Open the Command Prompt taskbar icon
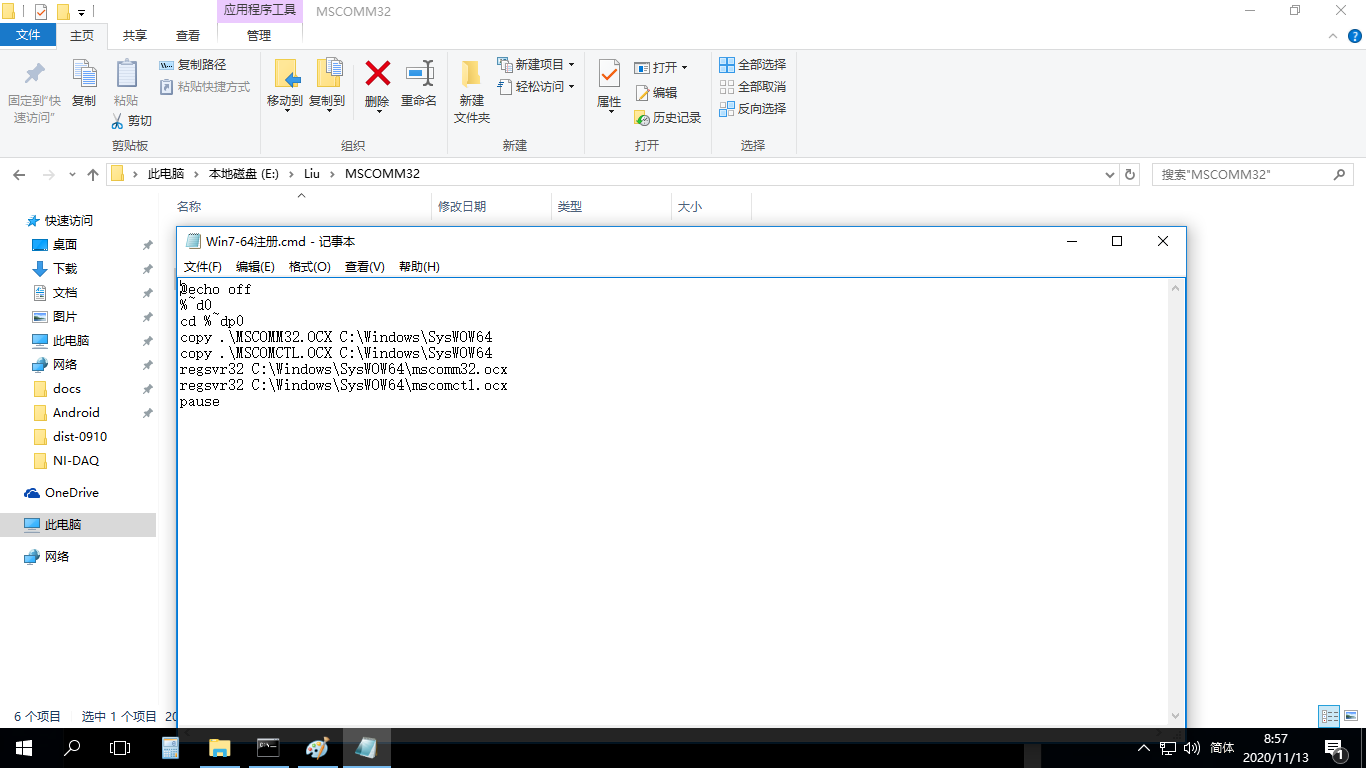The image size is (1366, 768). click(x=268, y=747)
